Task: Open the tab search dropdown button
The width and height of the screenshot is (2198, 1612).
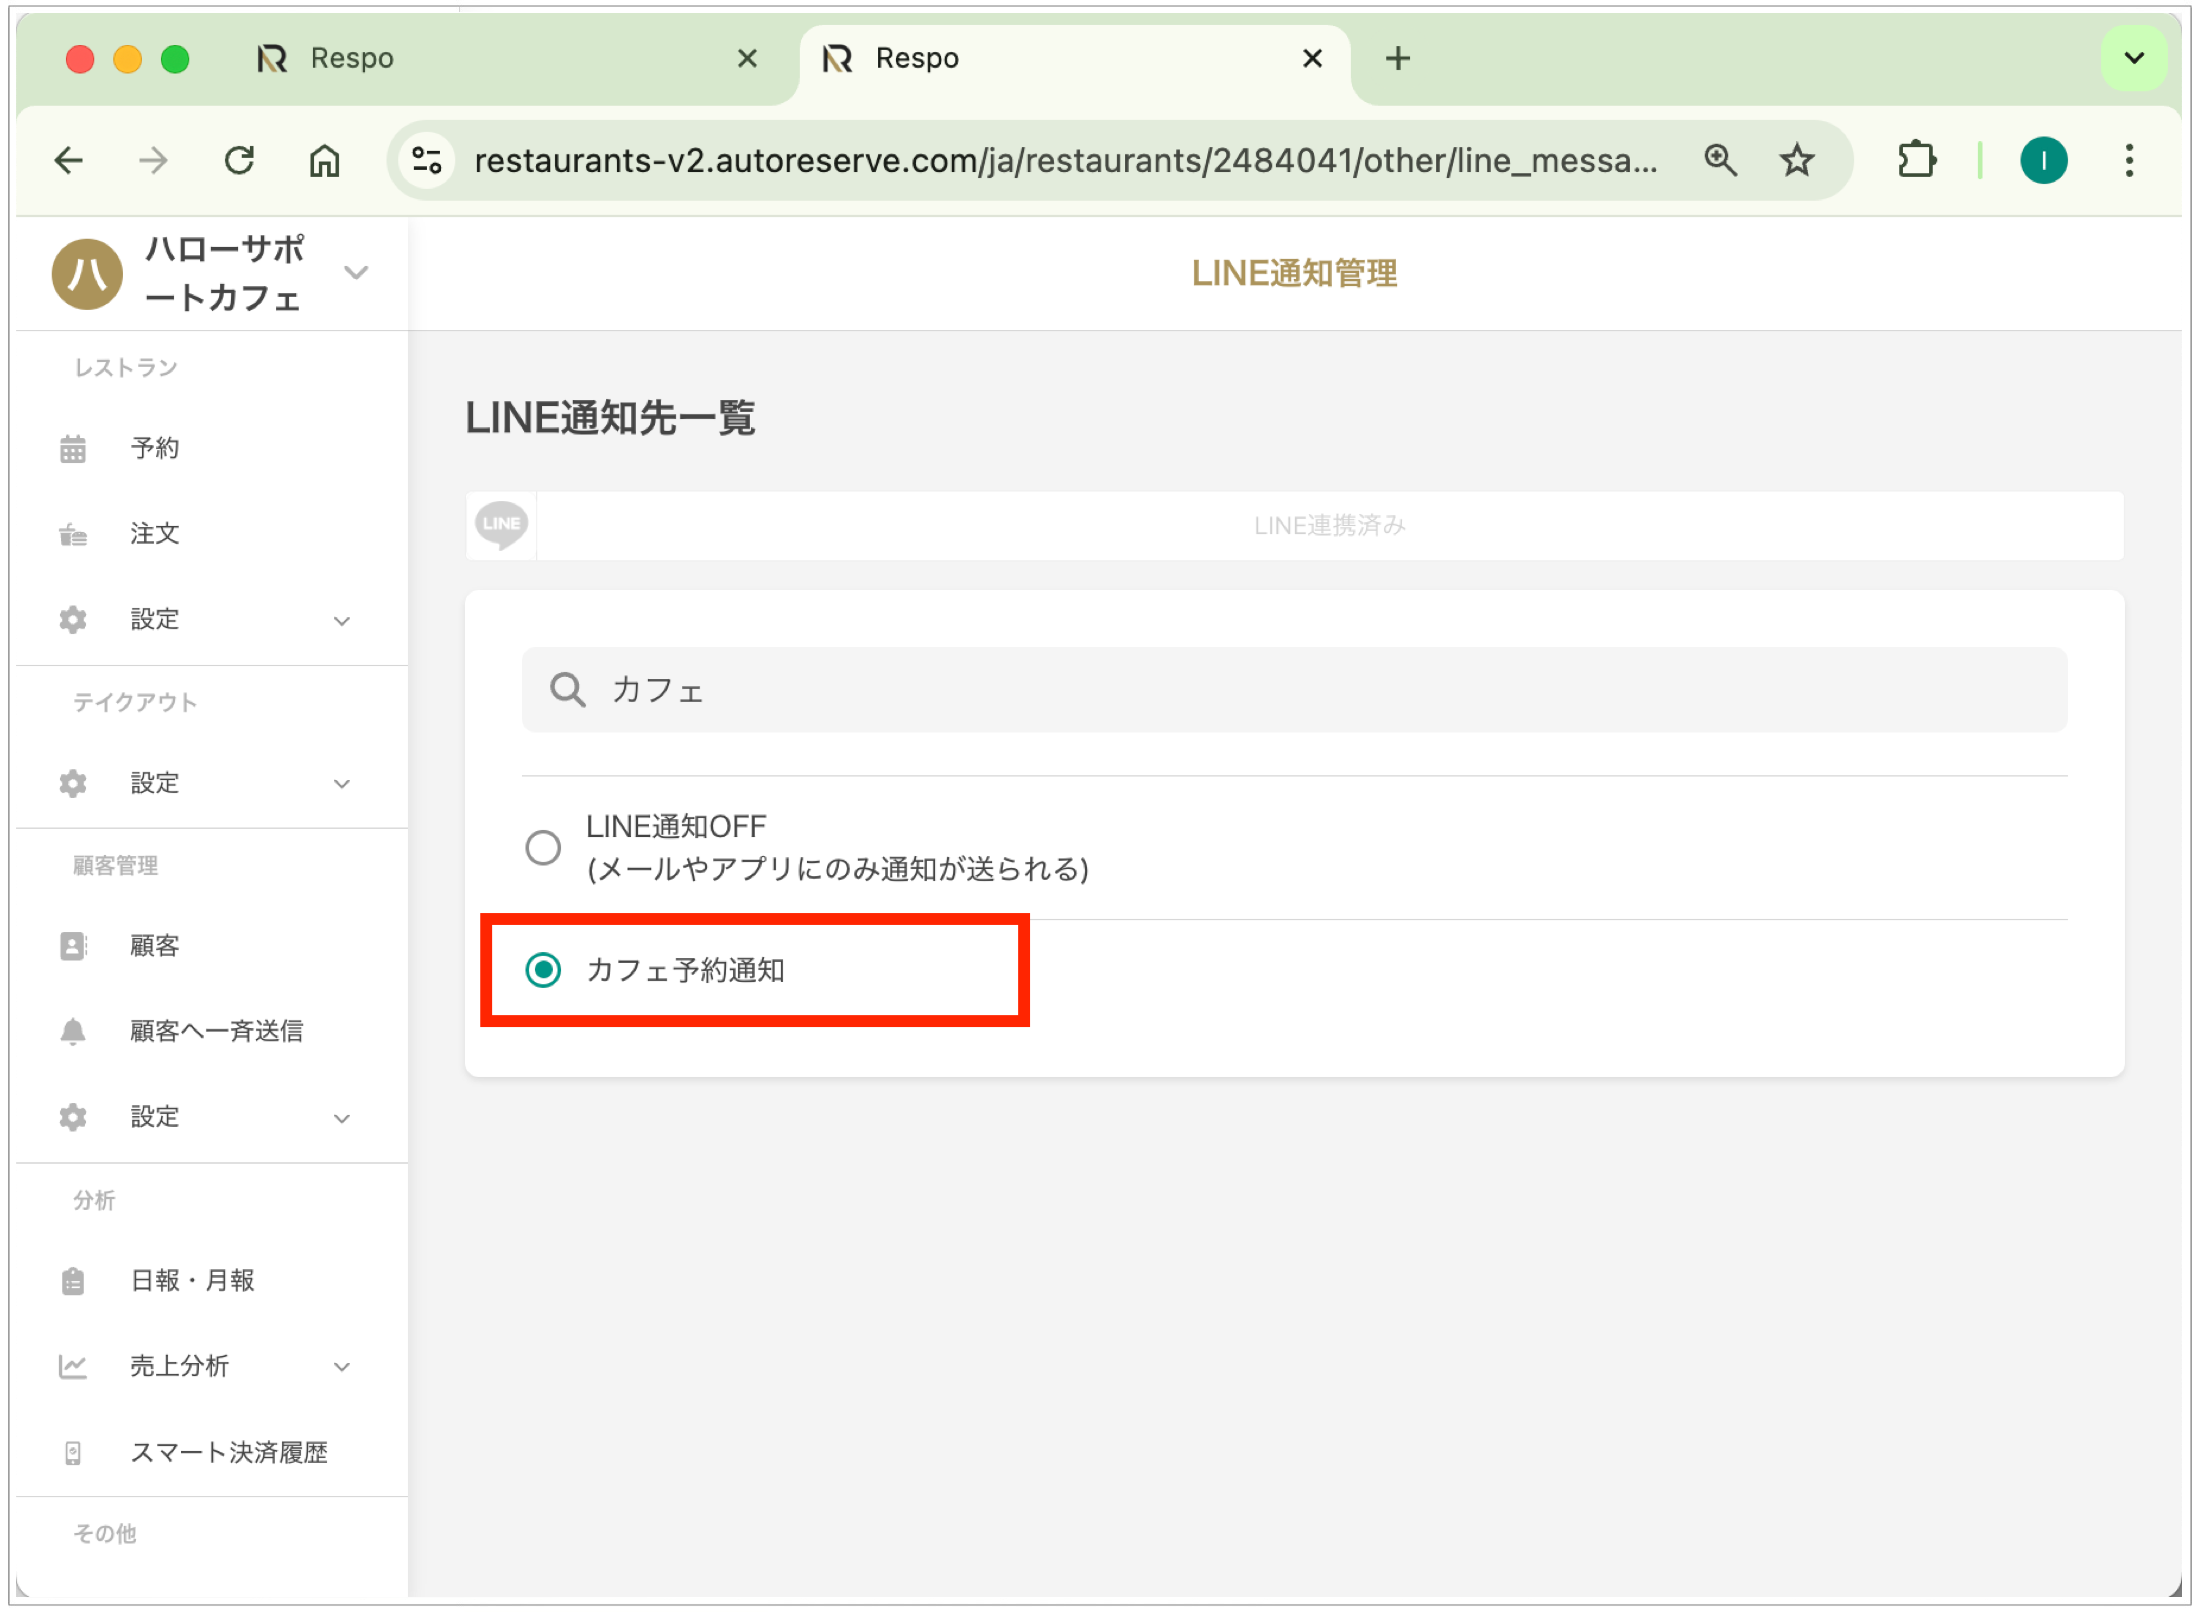Action: (x=2133, y=58)
